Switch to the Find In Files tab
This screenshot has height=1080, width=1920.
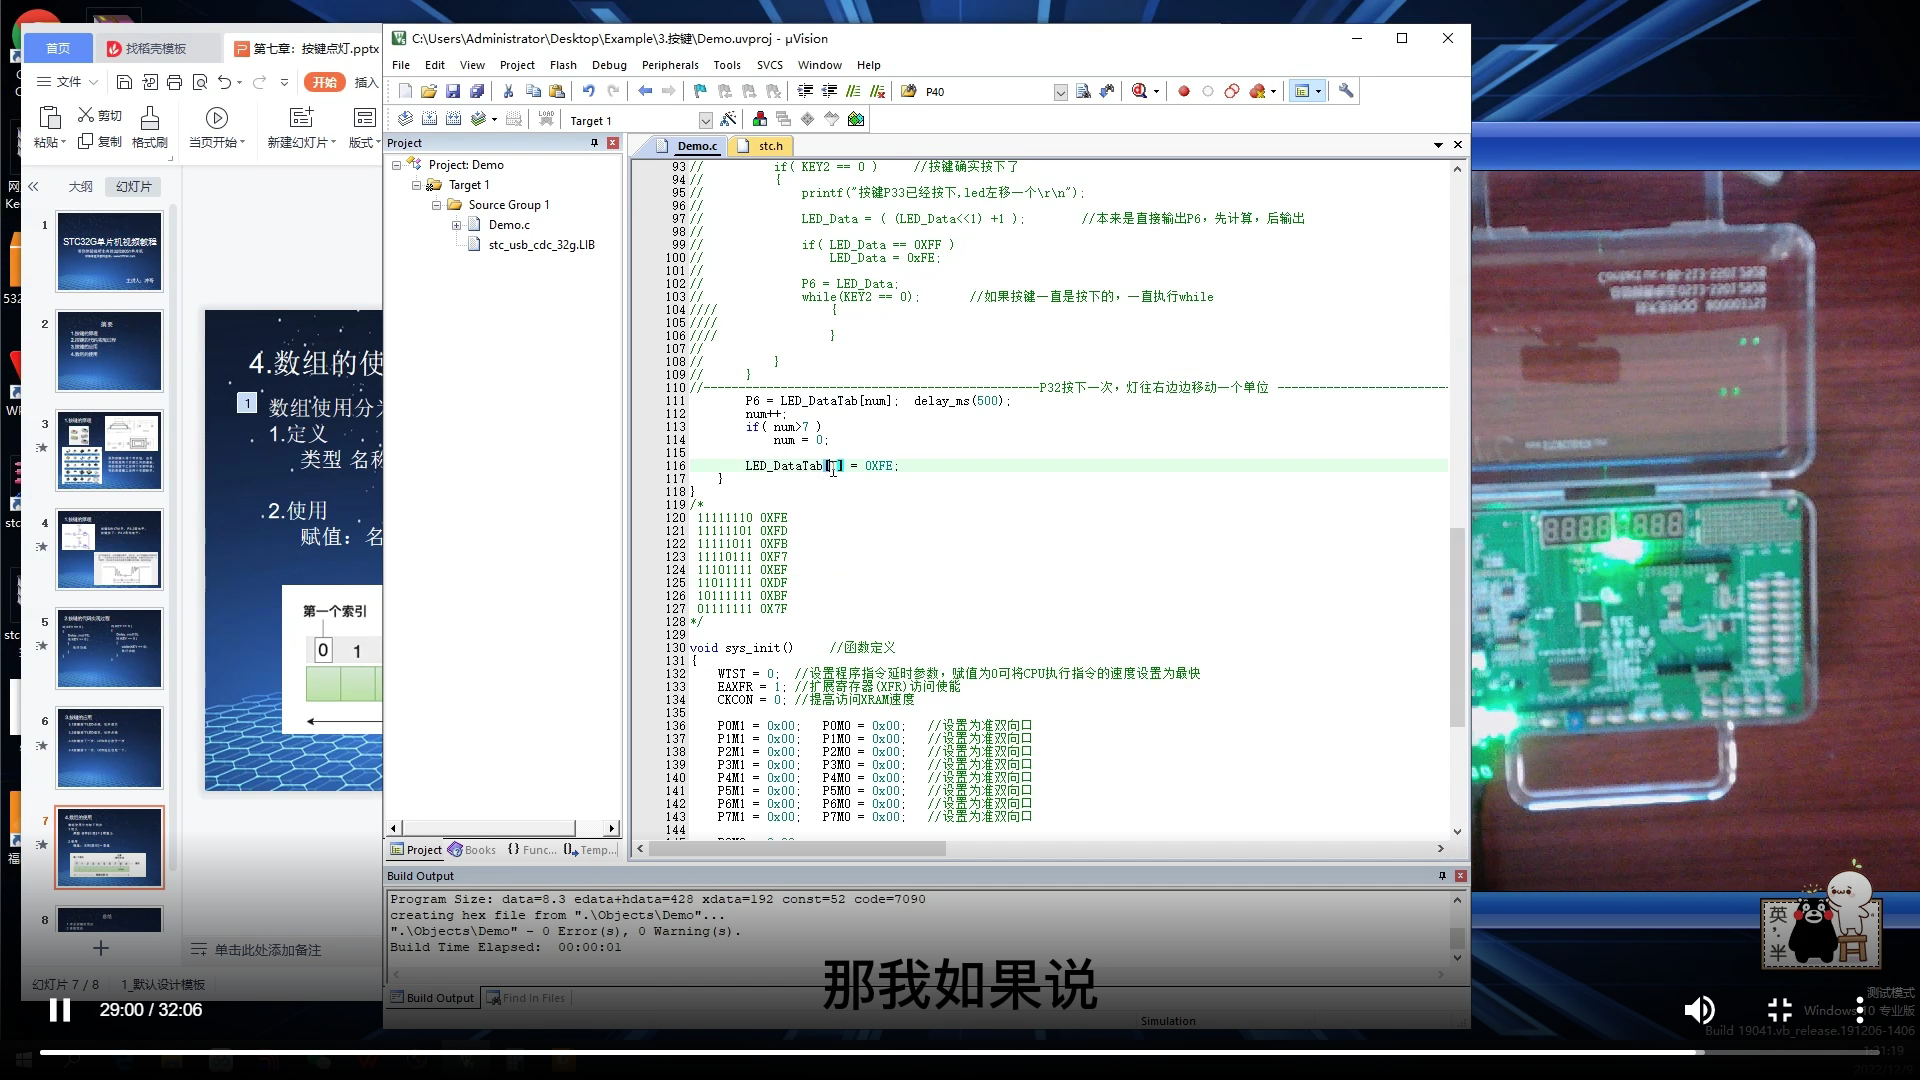[525, 998]
